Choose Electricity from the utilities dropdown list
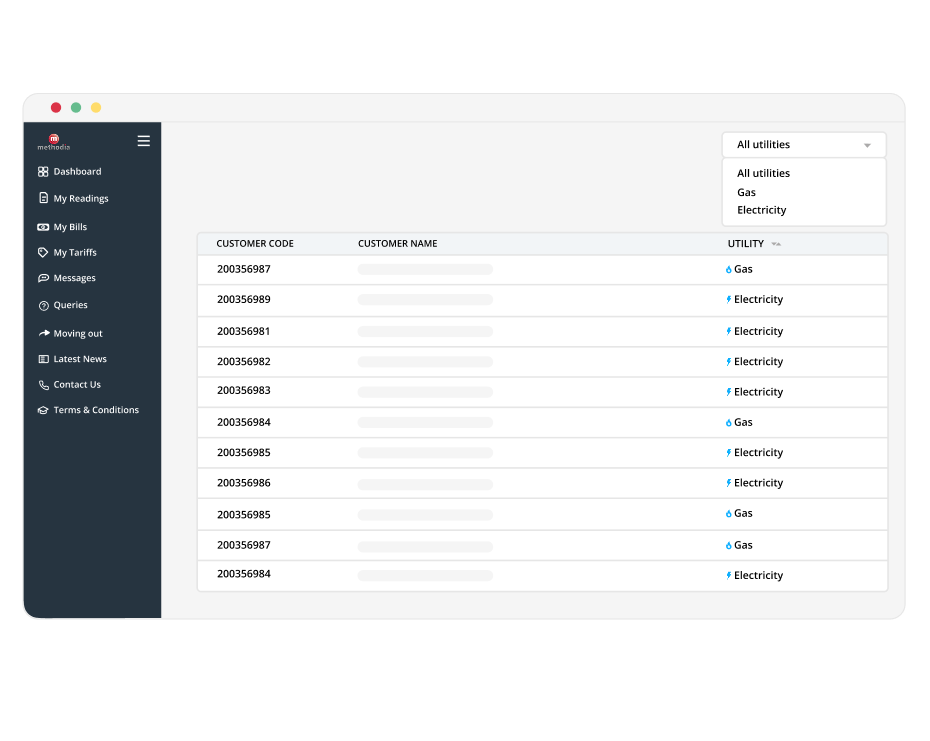 pyautogui.click(x=761, y=210)
